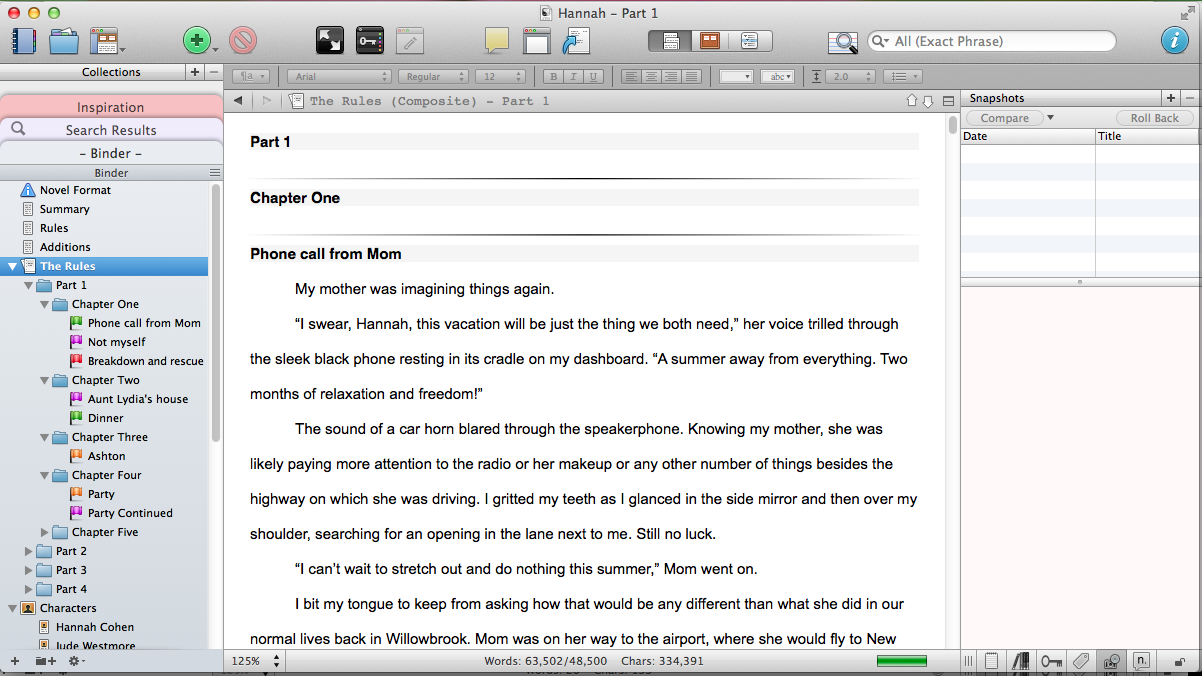
Task: Select the Inspiration collection tab
Action: coord(110,107)
